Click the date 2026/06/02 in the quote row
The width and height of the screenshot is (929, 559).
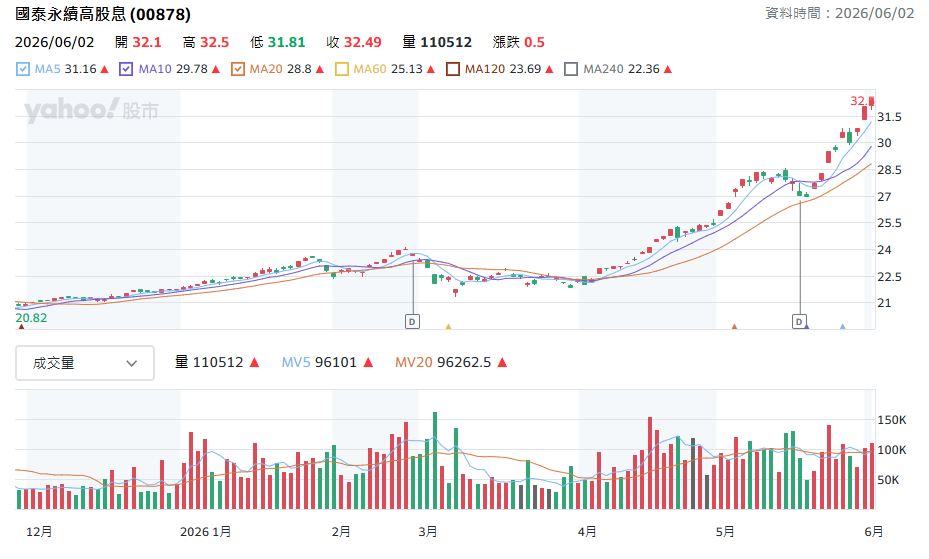coord(55,43)
